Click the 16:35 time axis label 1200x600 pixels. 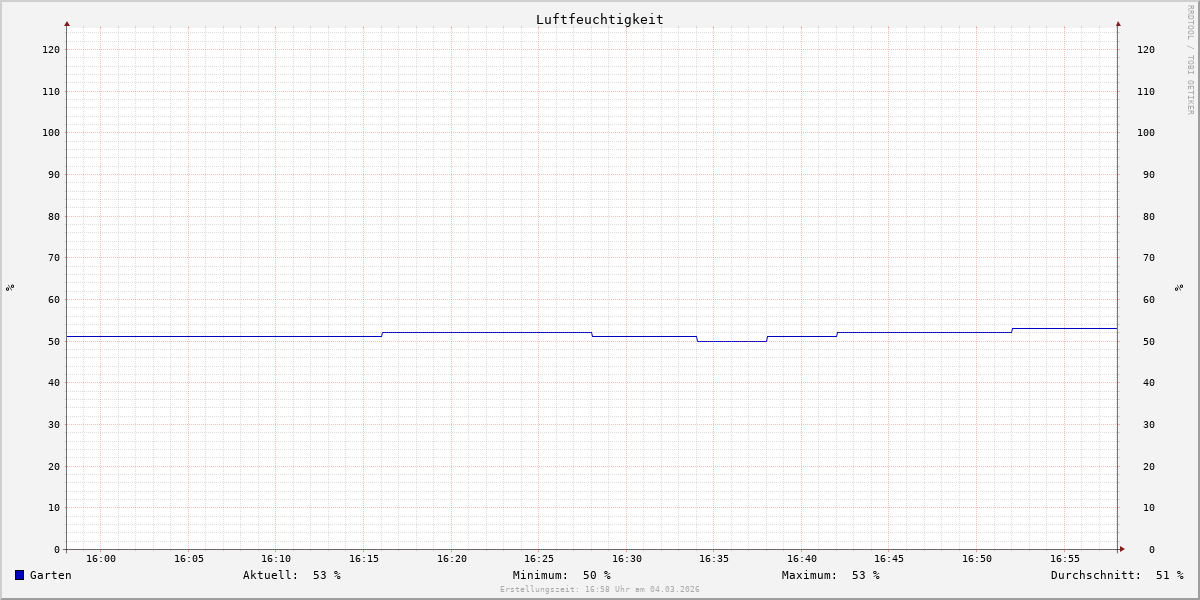pyautogui.click(x=714, y=559)
